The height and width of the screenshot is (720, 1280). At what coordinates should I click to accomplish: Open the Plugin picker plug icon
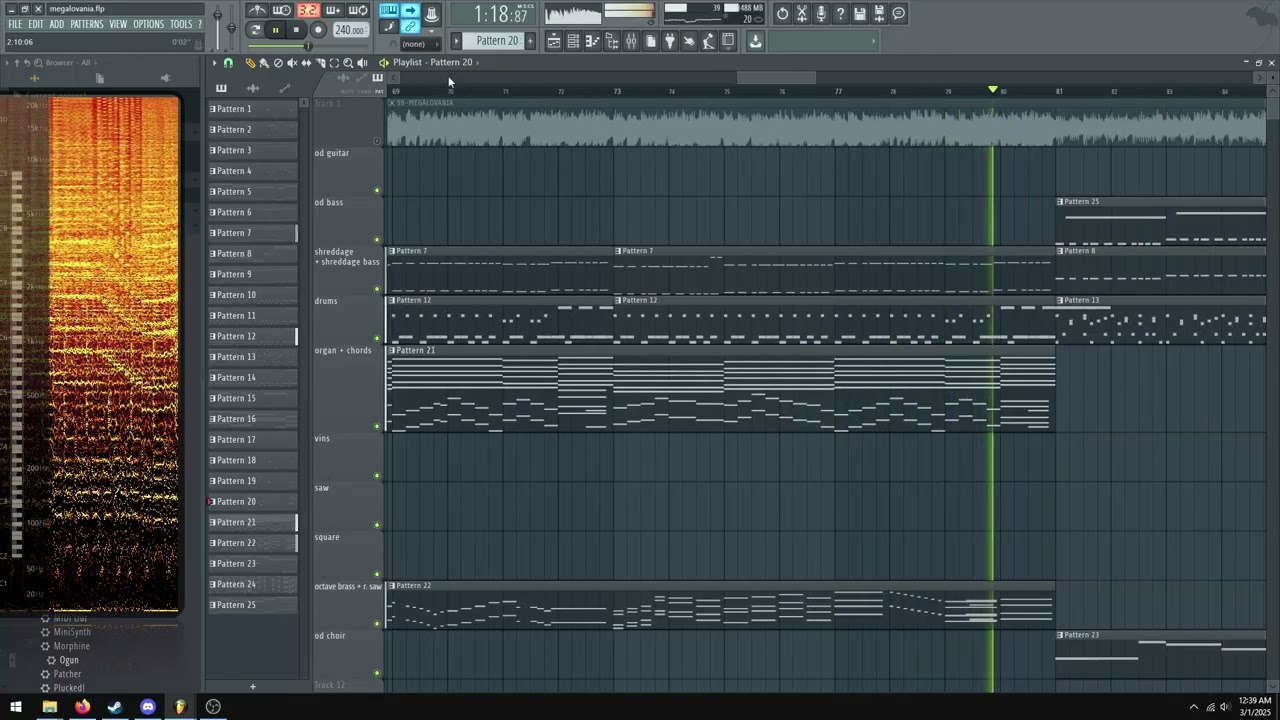pyautogui.click(x=670, y=41)
